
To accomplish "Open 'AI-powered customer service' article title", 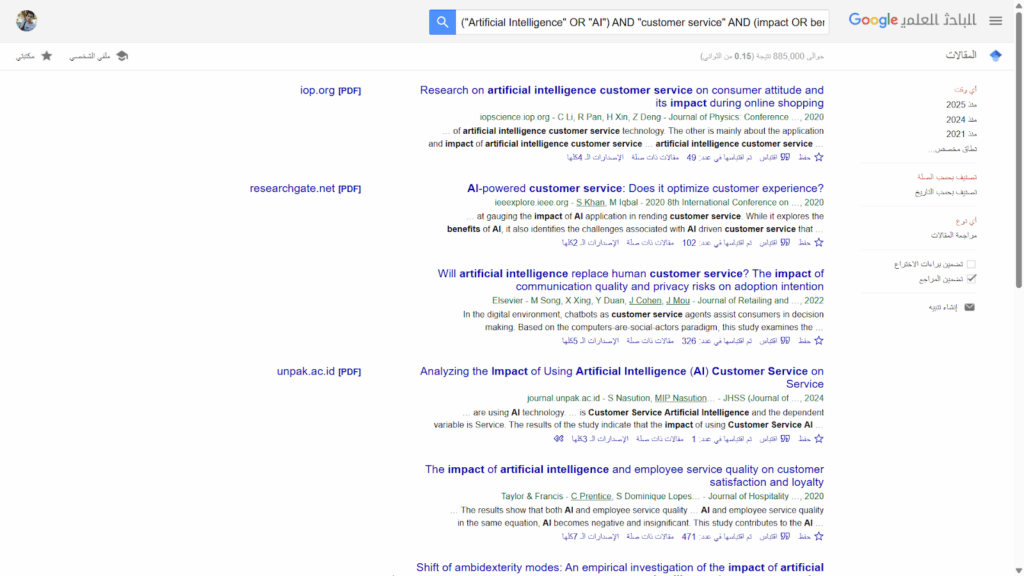I will (x=645, y=188).
